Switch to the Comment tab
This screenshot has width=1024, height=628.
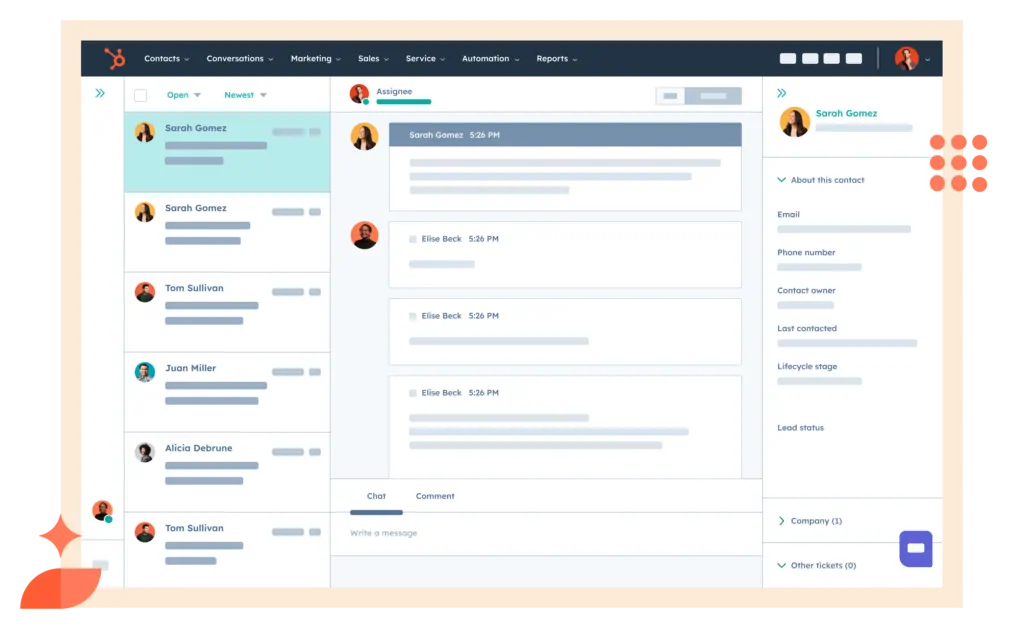point(435,496)
